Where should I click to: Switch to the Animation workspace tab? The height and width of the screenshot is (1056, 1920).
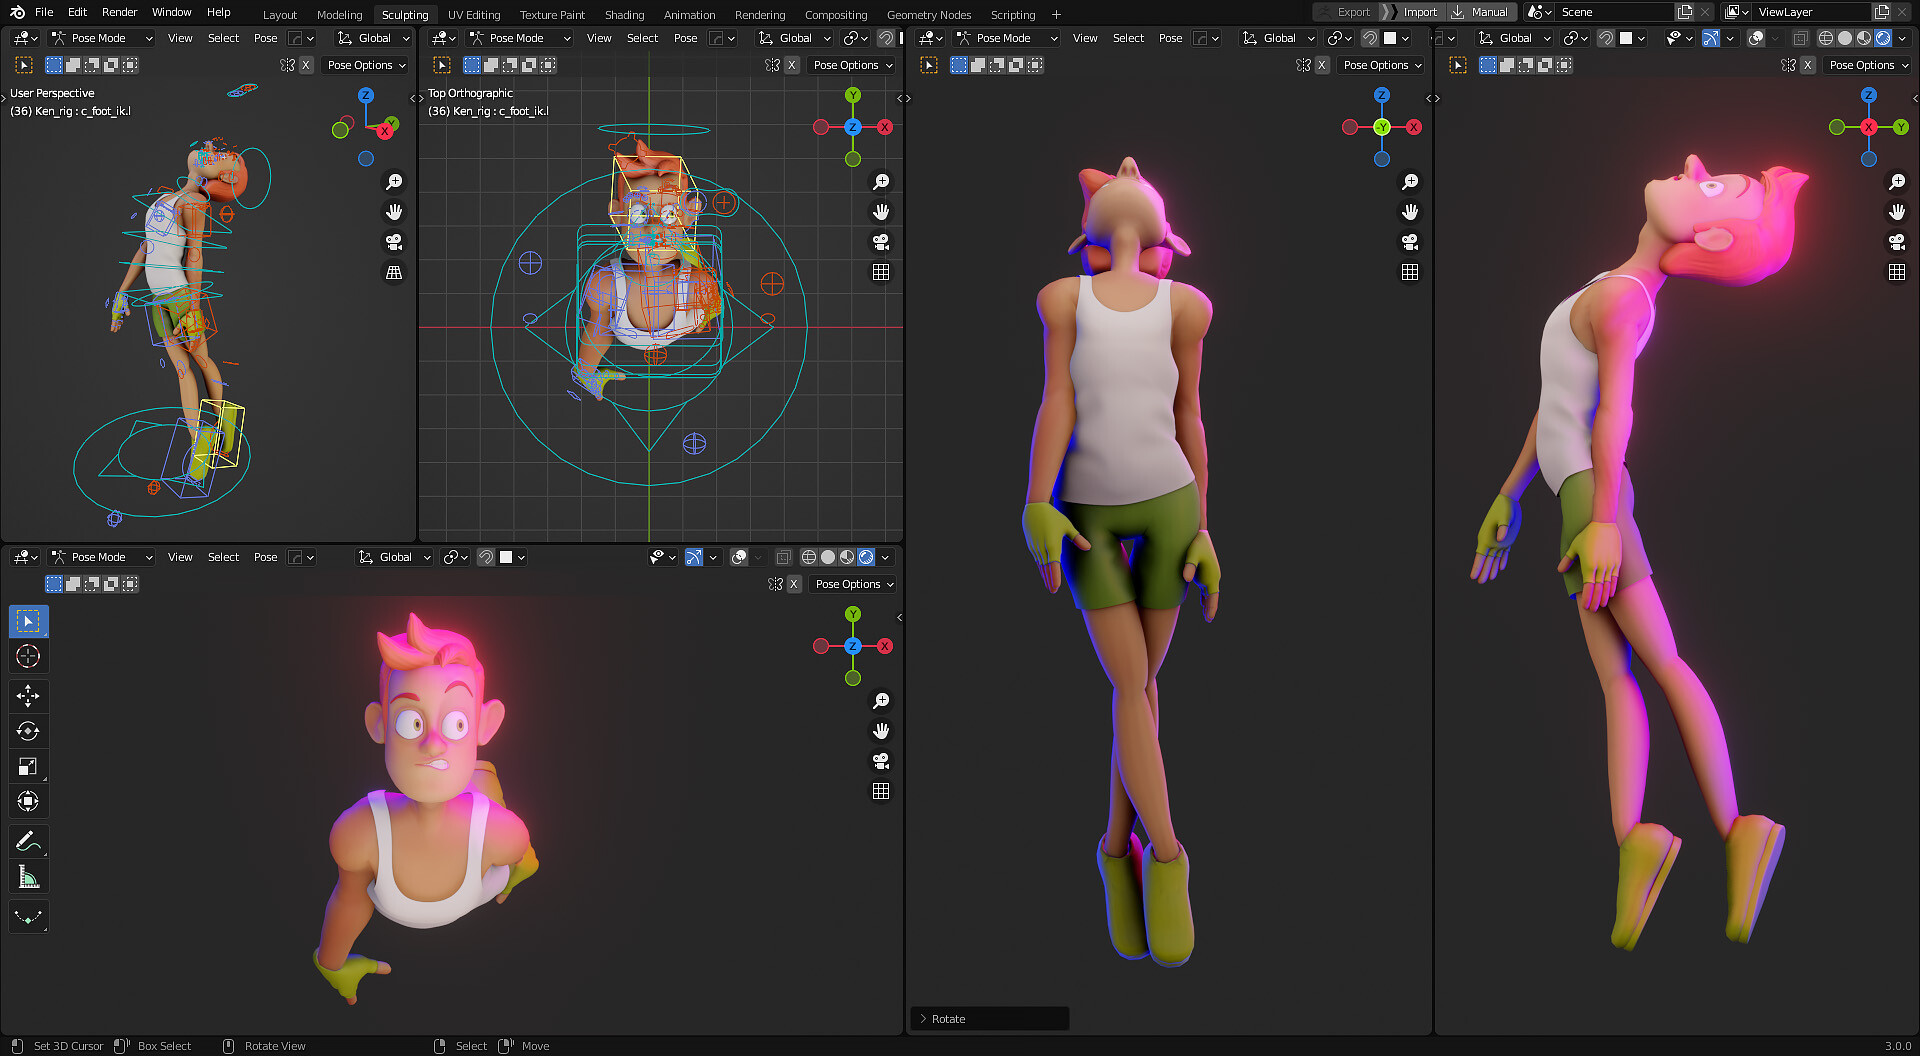point(689,14)
